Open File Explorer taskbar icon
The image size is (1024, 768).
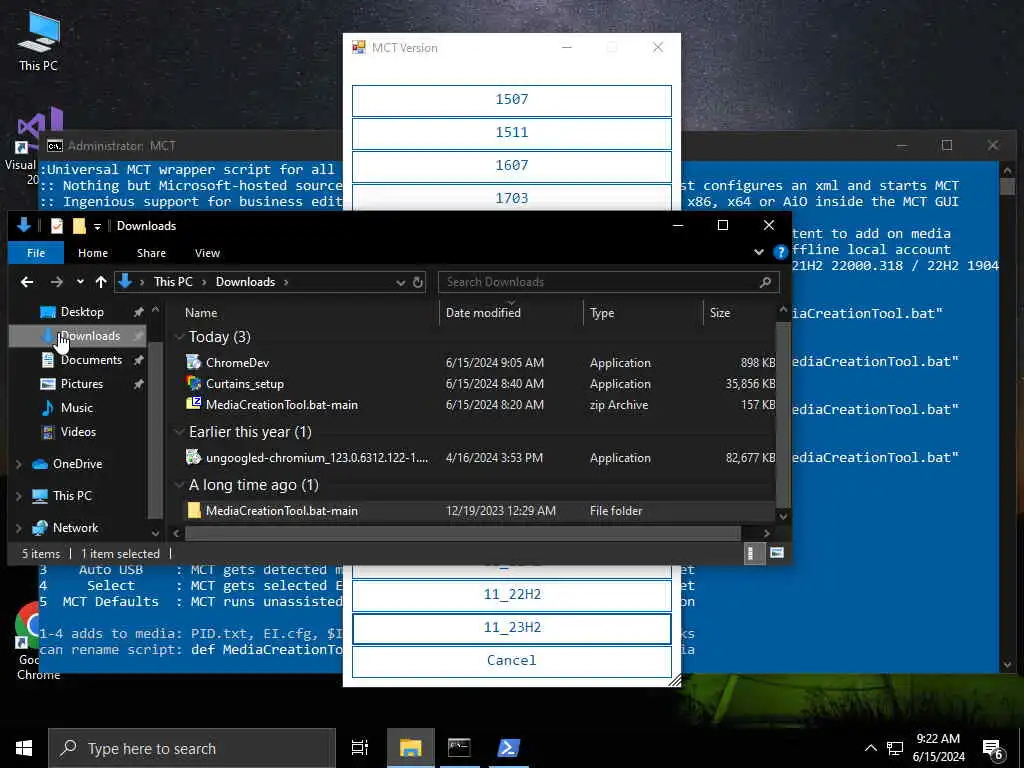(x=410, y=748)
